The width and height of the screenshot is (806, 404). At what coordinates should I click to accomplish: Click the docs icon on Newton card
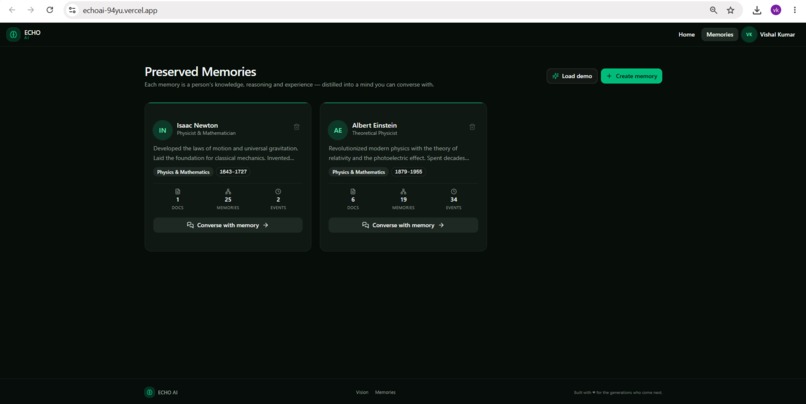[x=177, y=191]
